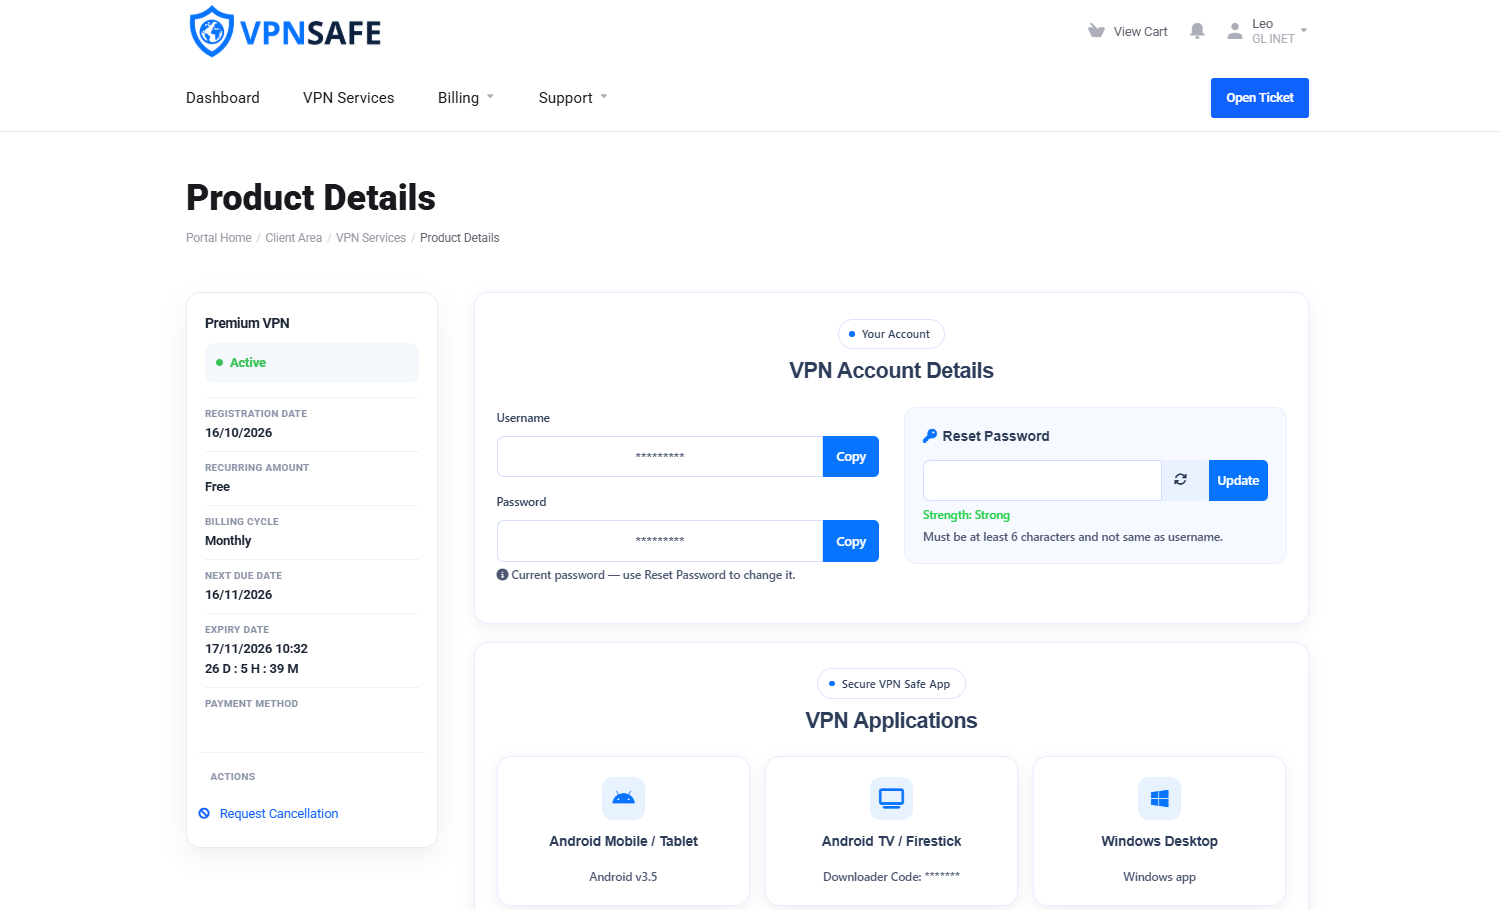Open the notifications bell
1500x910 pixels.
coord(1197,31)
